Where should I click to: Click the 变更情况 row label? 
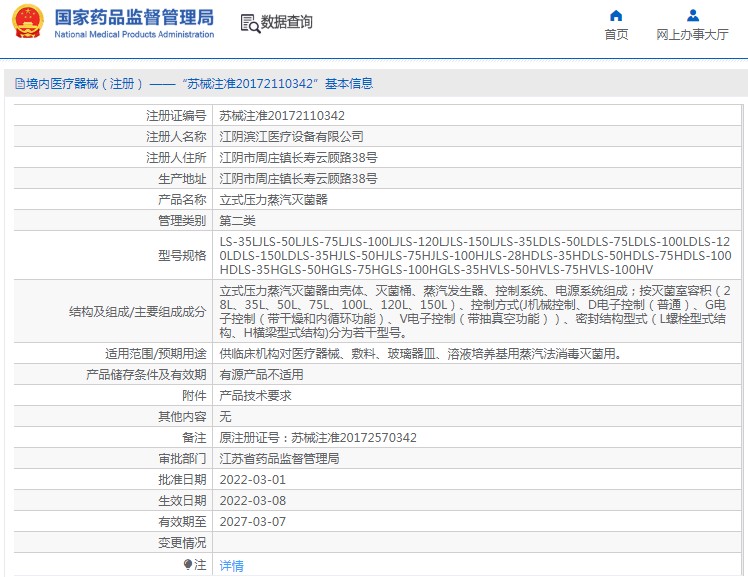click(x=182, y=542)
